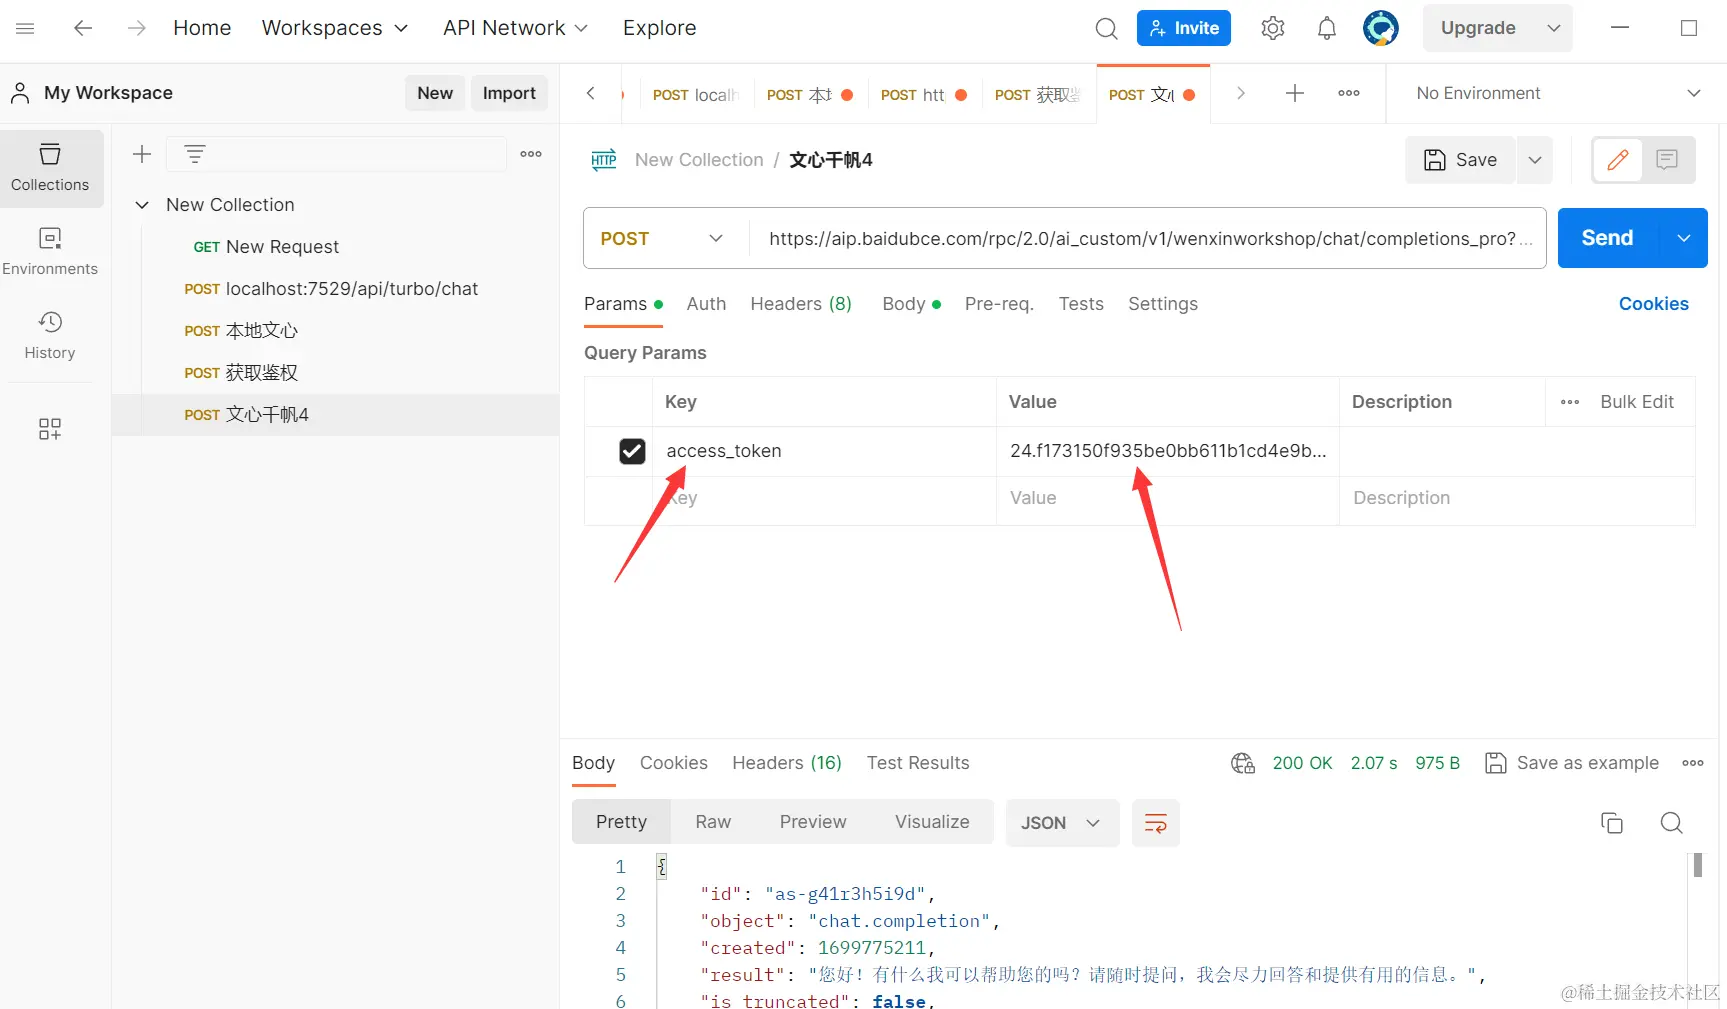This screenshot has height=1009, width=1727.
Task: Click Bulk Edit
Action: pos(1637,402)
